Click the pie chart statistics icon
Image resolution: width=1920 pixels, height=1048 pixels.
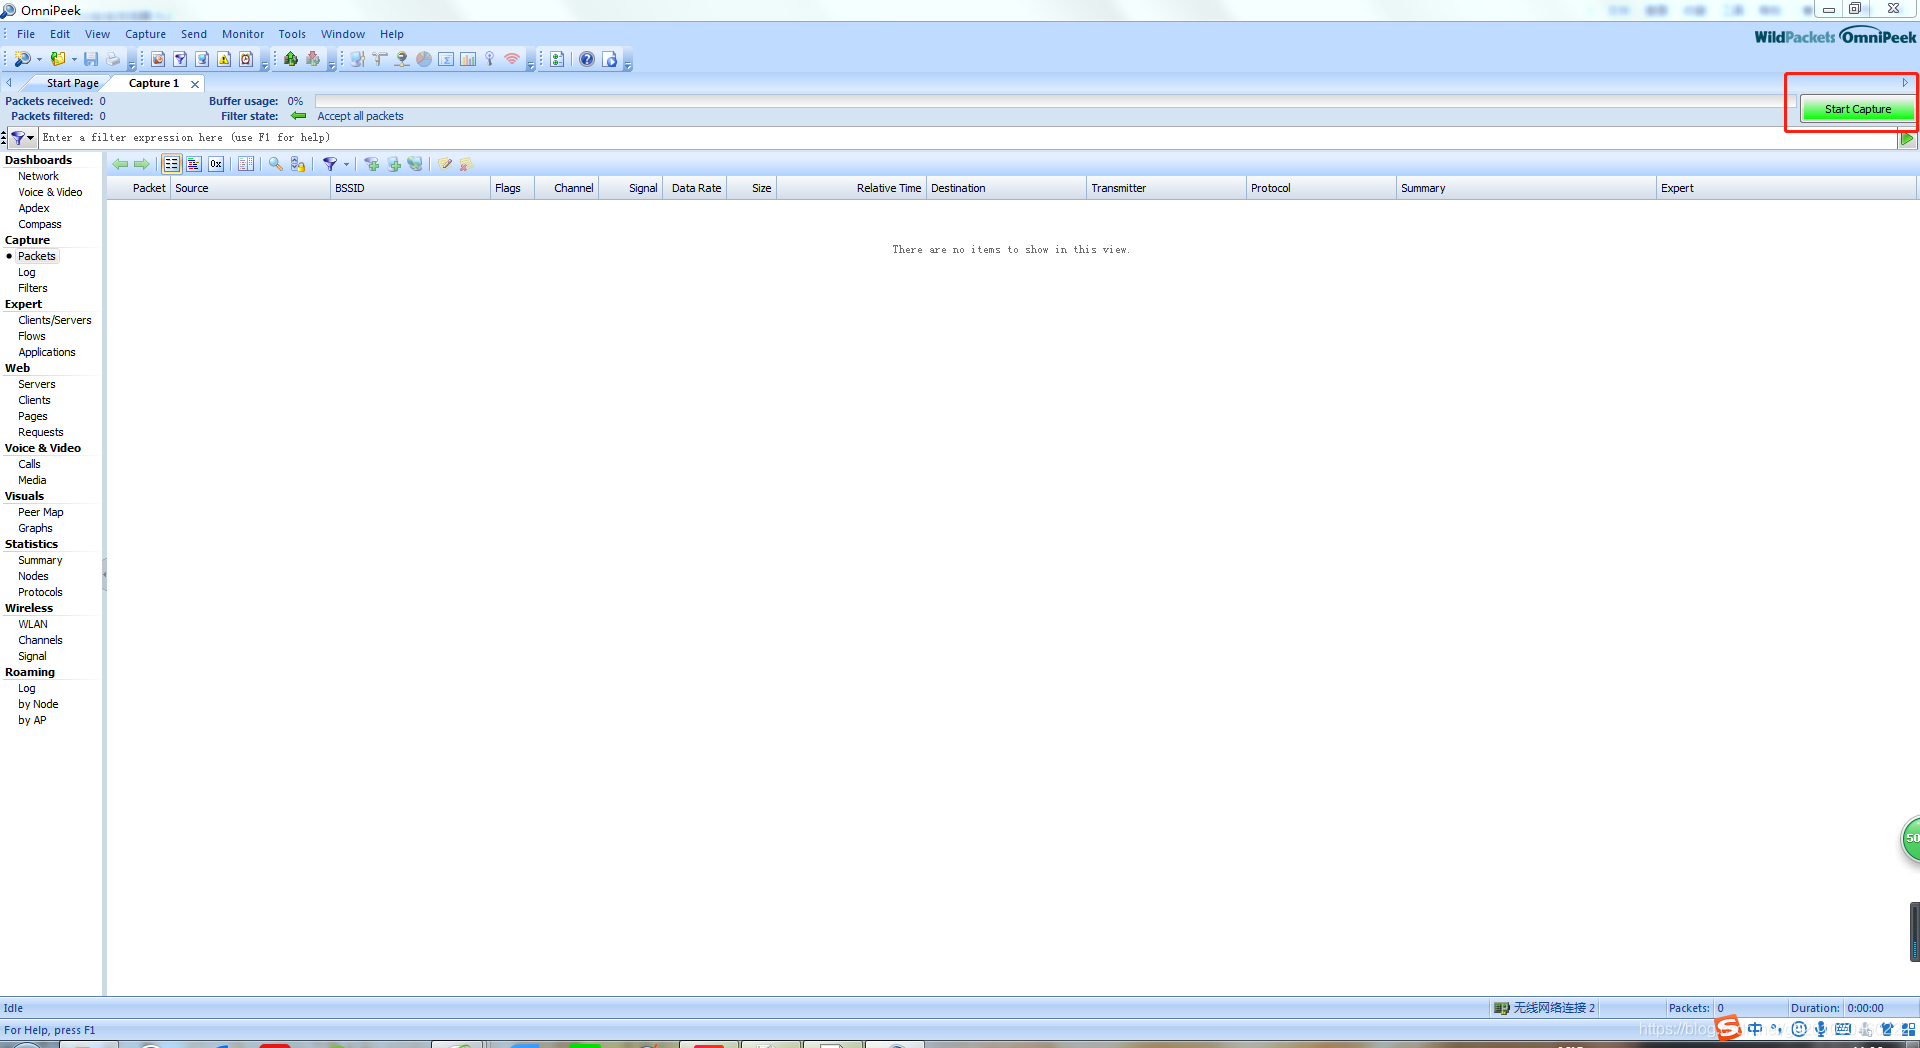(x=424, y=59)
